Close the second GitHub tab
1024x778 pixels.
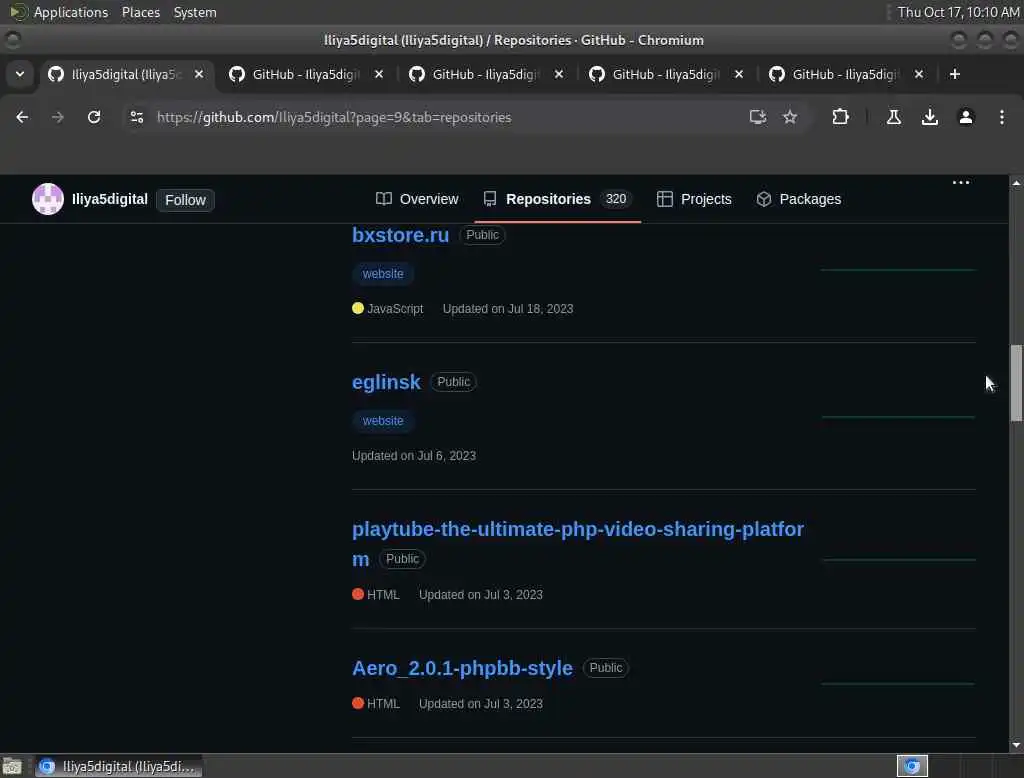point(379,74)
